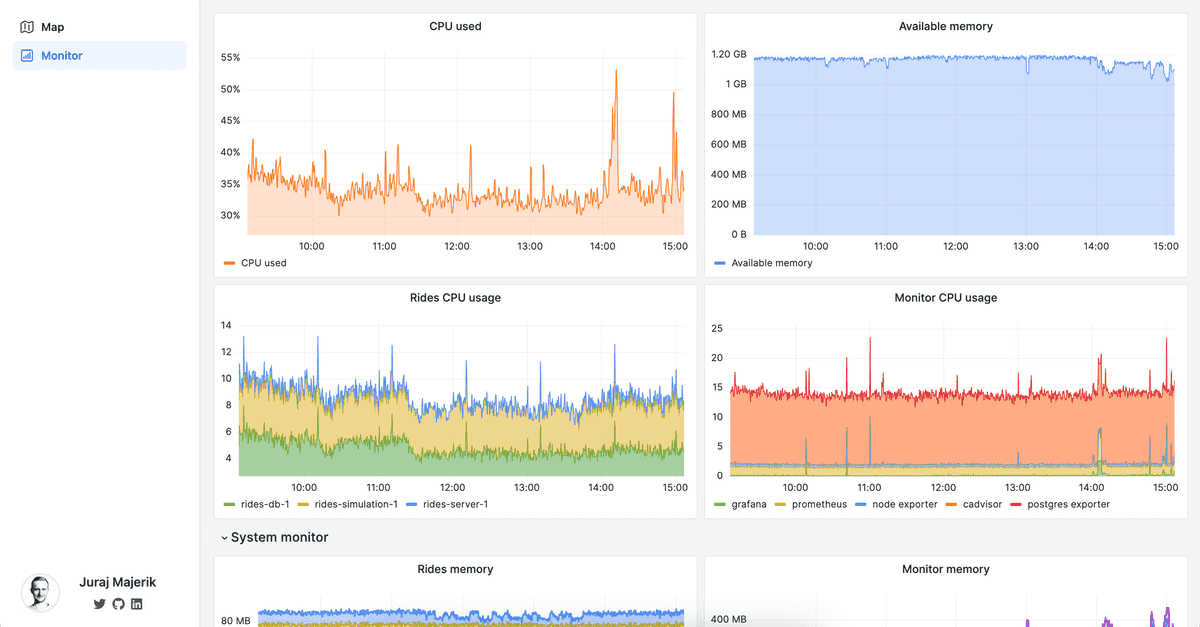The width and height of the screenshot is (1200, 627).
Task: Click the Rides memory panel title
Action: pyautogui.click(x=455, y=569)
